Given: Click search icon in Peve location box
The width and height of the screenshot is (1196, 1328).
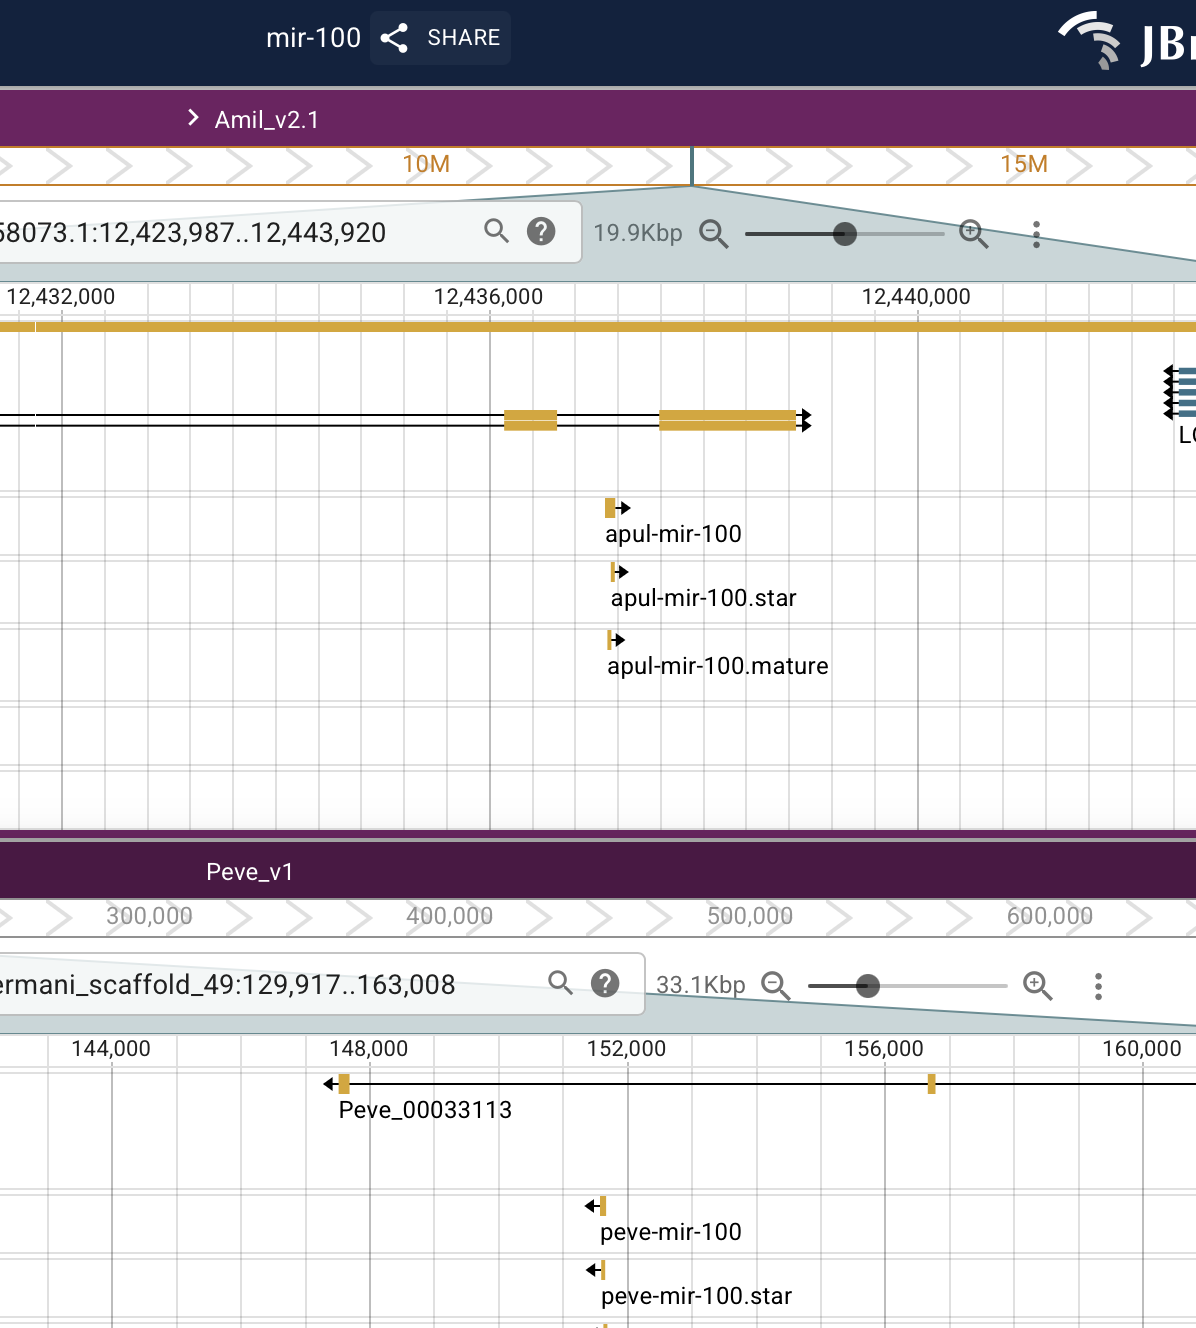Looking at the screenshot, I should pyautogui.click(x=560, y=983).
